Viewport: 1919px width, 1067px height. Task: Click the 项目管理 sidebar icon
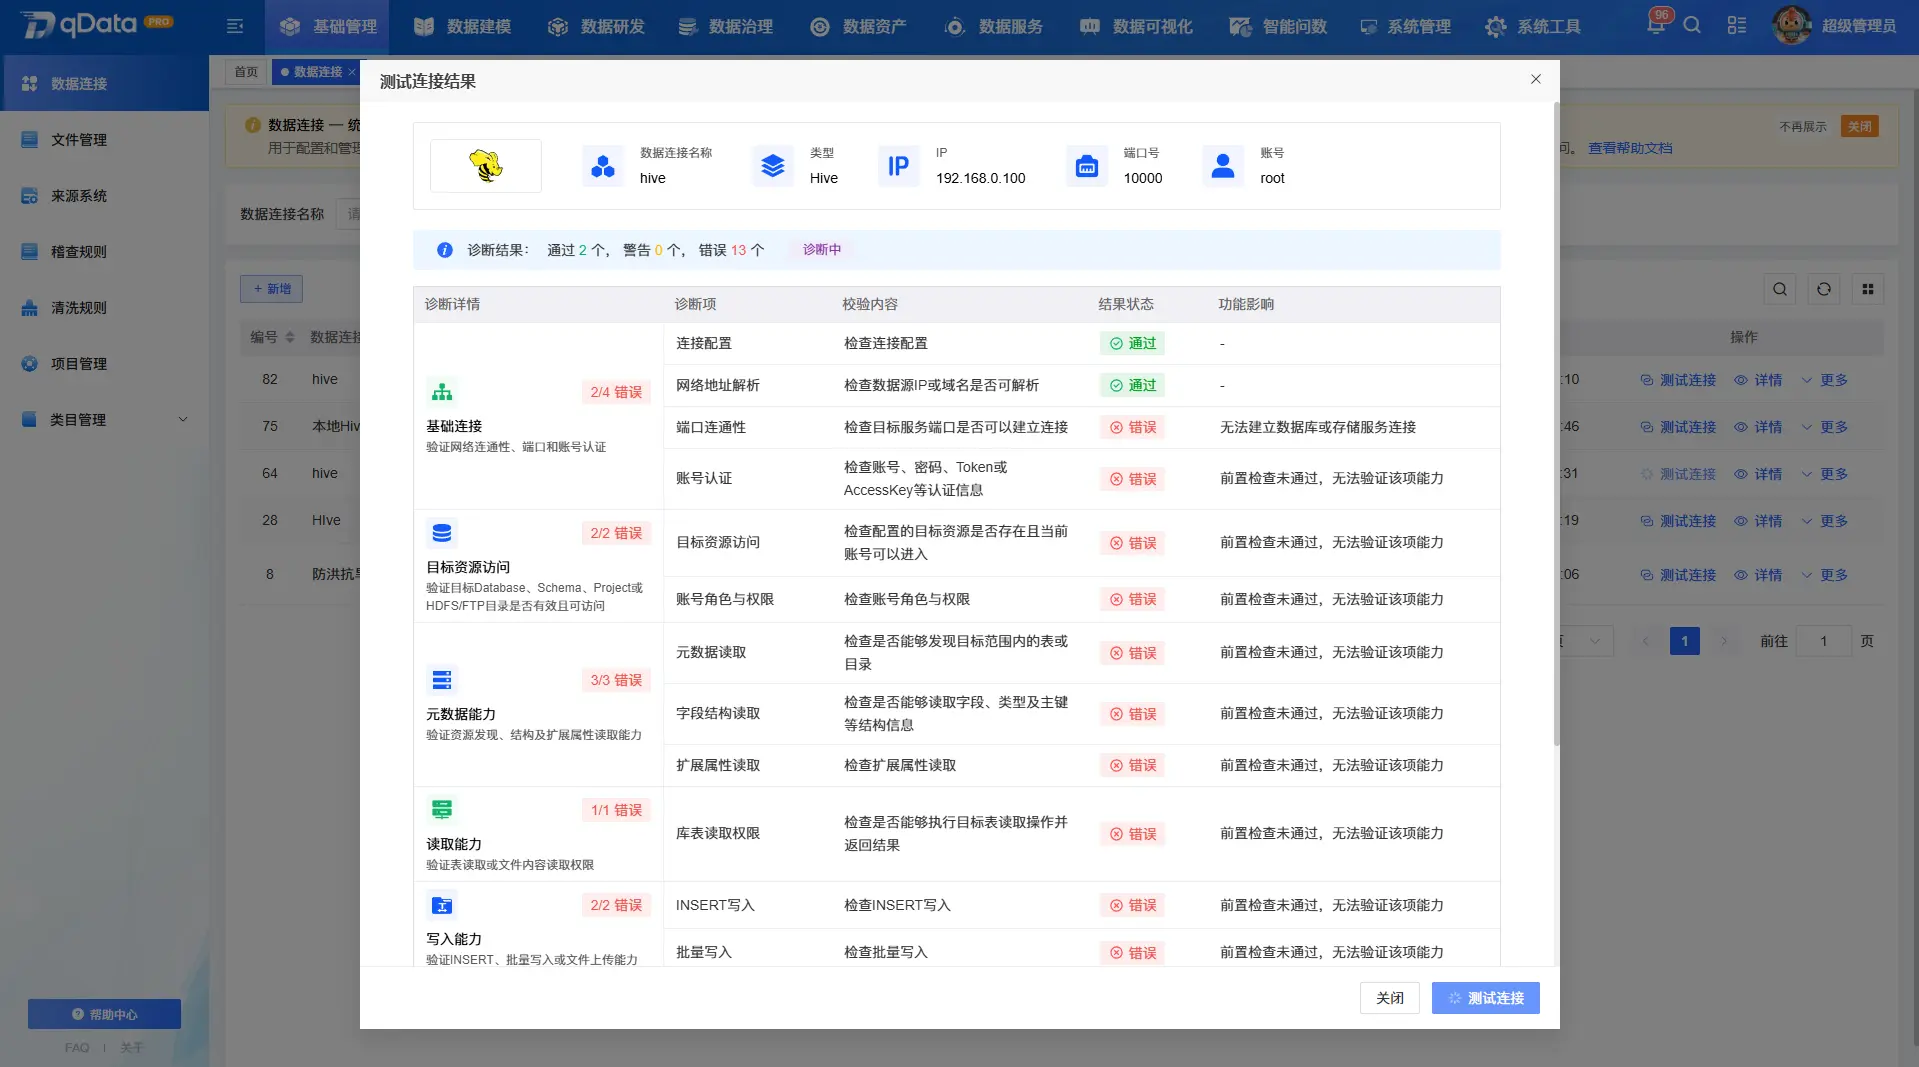click(30, 364)
